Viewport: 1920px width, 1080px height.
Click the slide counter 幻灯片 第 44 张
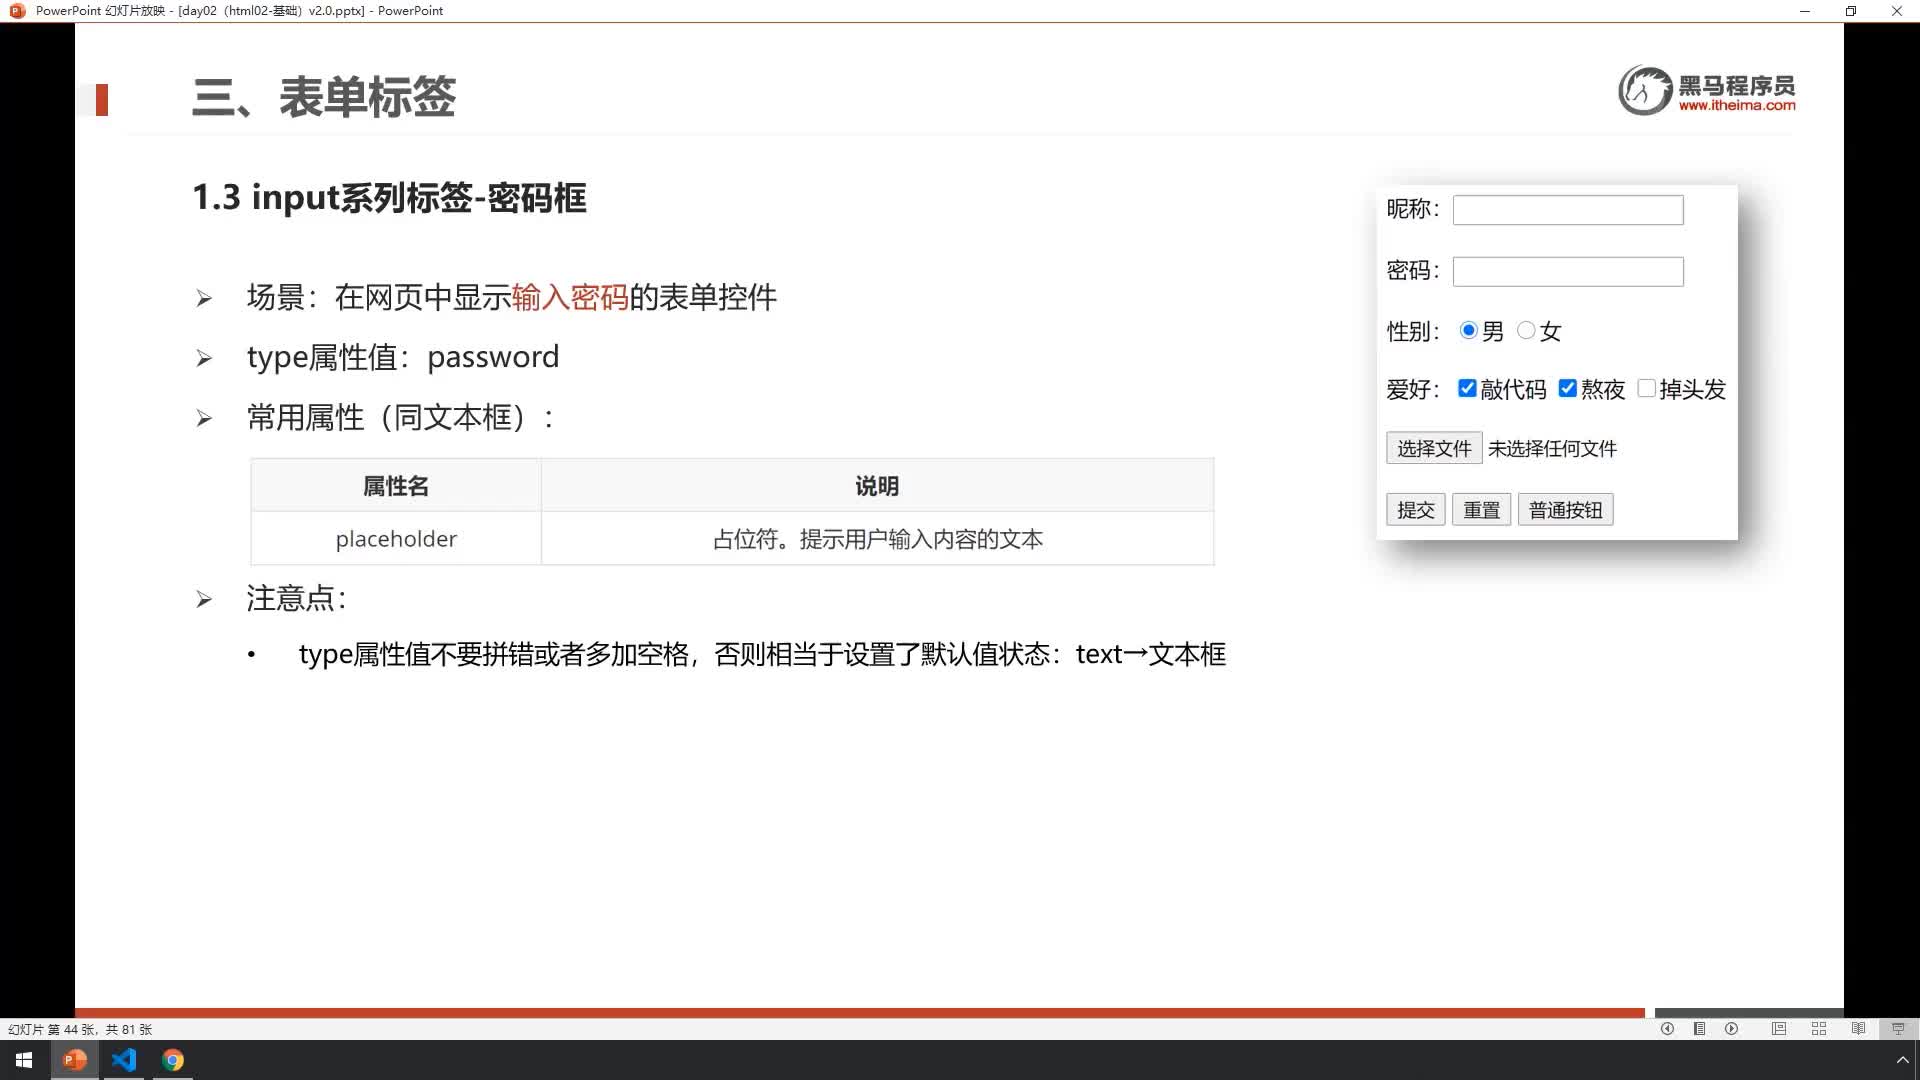(80, 1029)
